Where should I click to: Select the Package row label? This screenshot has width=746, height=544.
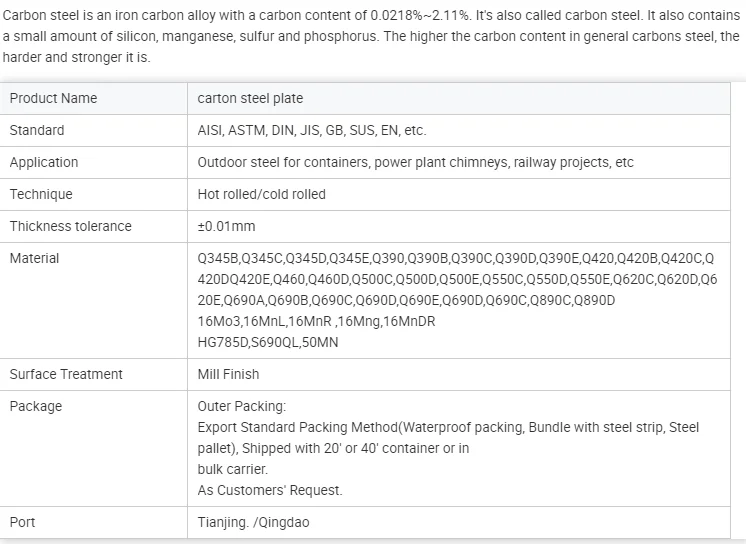click(36, 406)
